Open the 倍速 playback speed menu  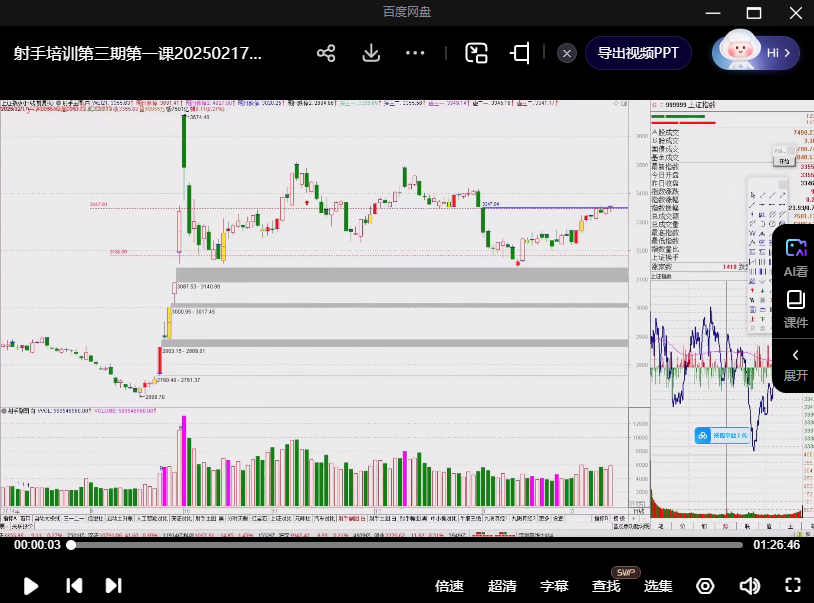coord(450,586)
